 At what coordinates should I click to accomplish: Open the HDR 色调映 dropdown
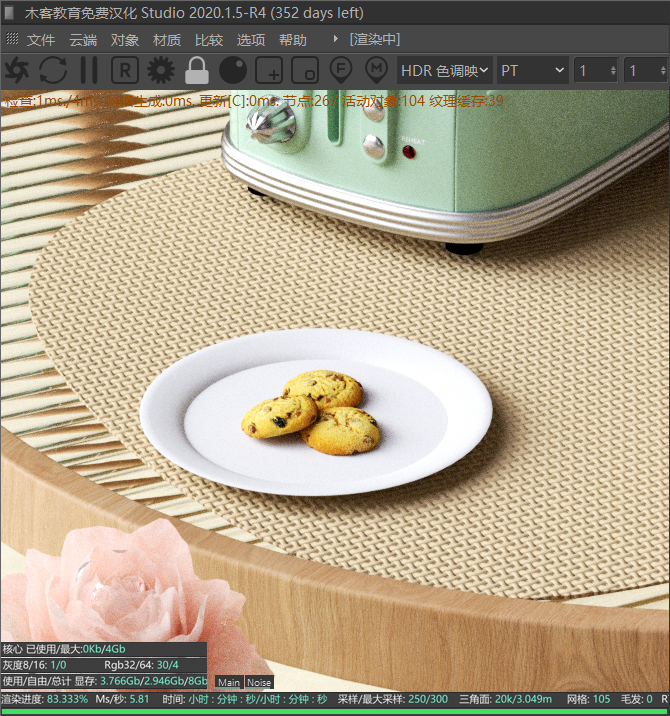click(x=444, y=71)
